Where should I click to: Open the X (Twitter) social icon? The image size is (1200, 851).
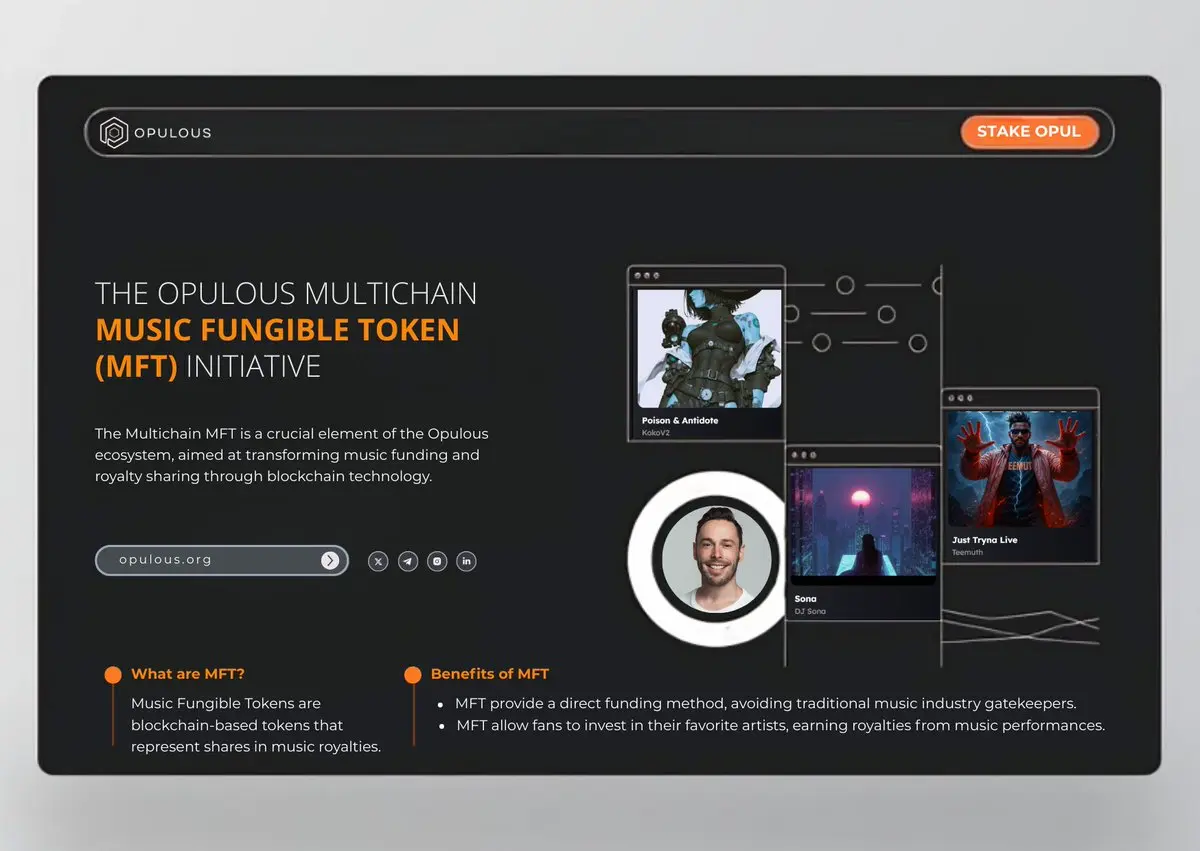(x=378, y=561)
